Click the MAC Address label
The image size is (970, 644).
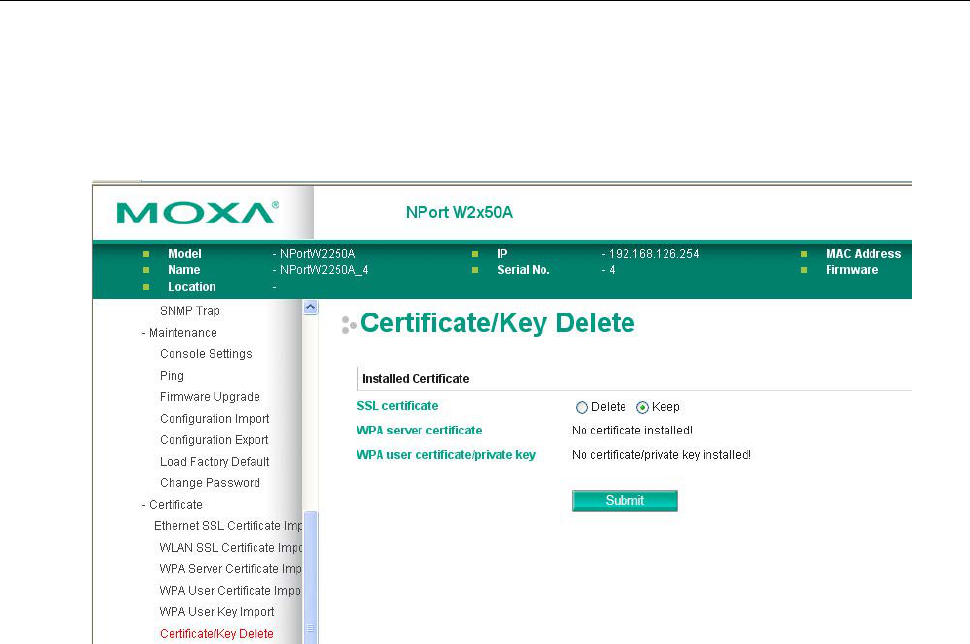[x=864, y=254]
